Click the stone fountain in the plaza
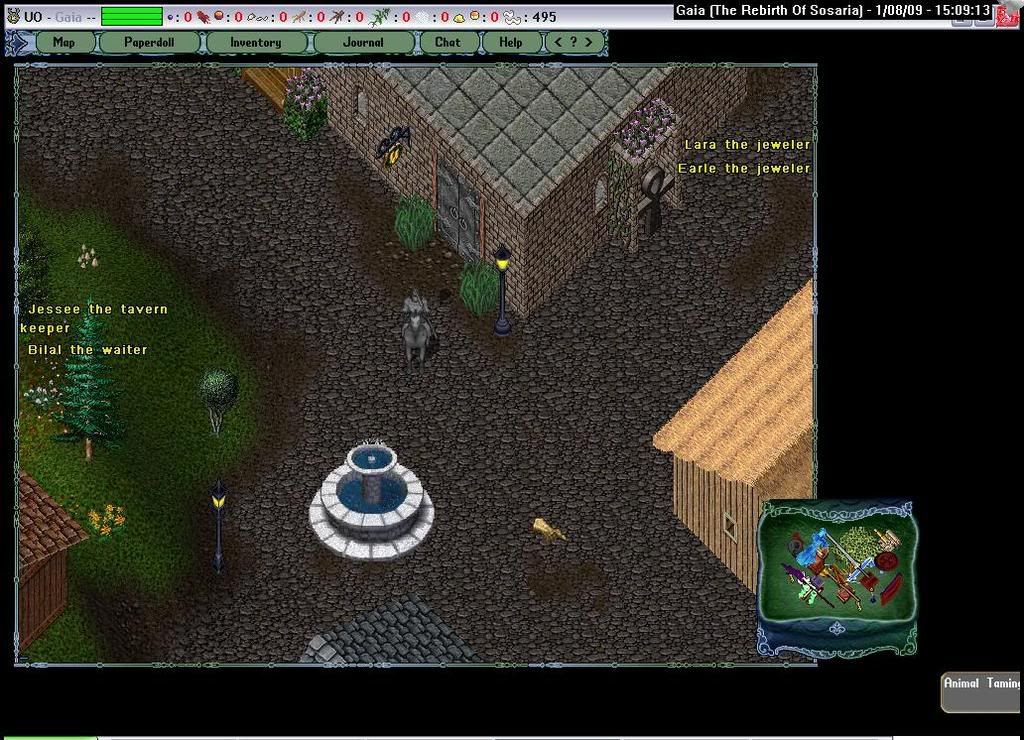The image size is (1024, 740). click(x=371, y=500)
